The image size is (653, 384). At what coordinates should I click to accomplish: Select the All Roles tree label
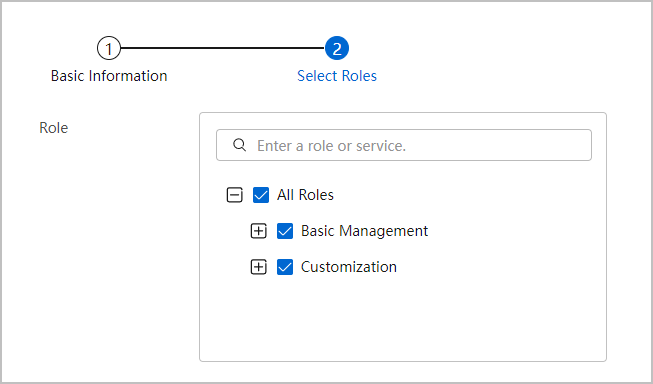305,194
